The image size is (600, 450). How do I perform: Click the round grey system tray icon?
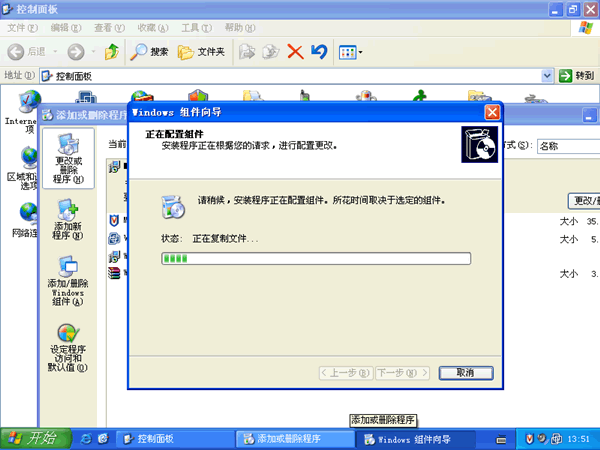tap(542, 438)
